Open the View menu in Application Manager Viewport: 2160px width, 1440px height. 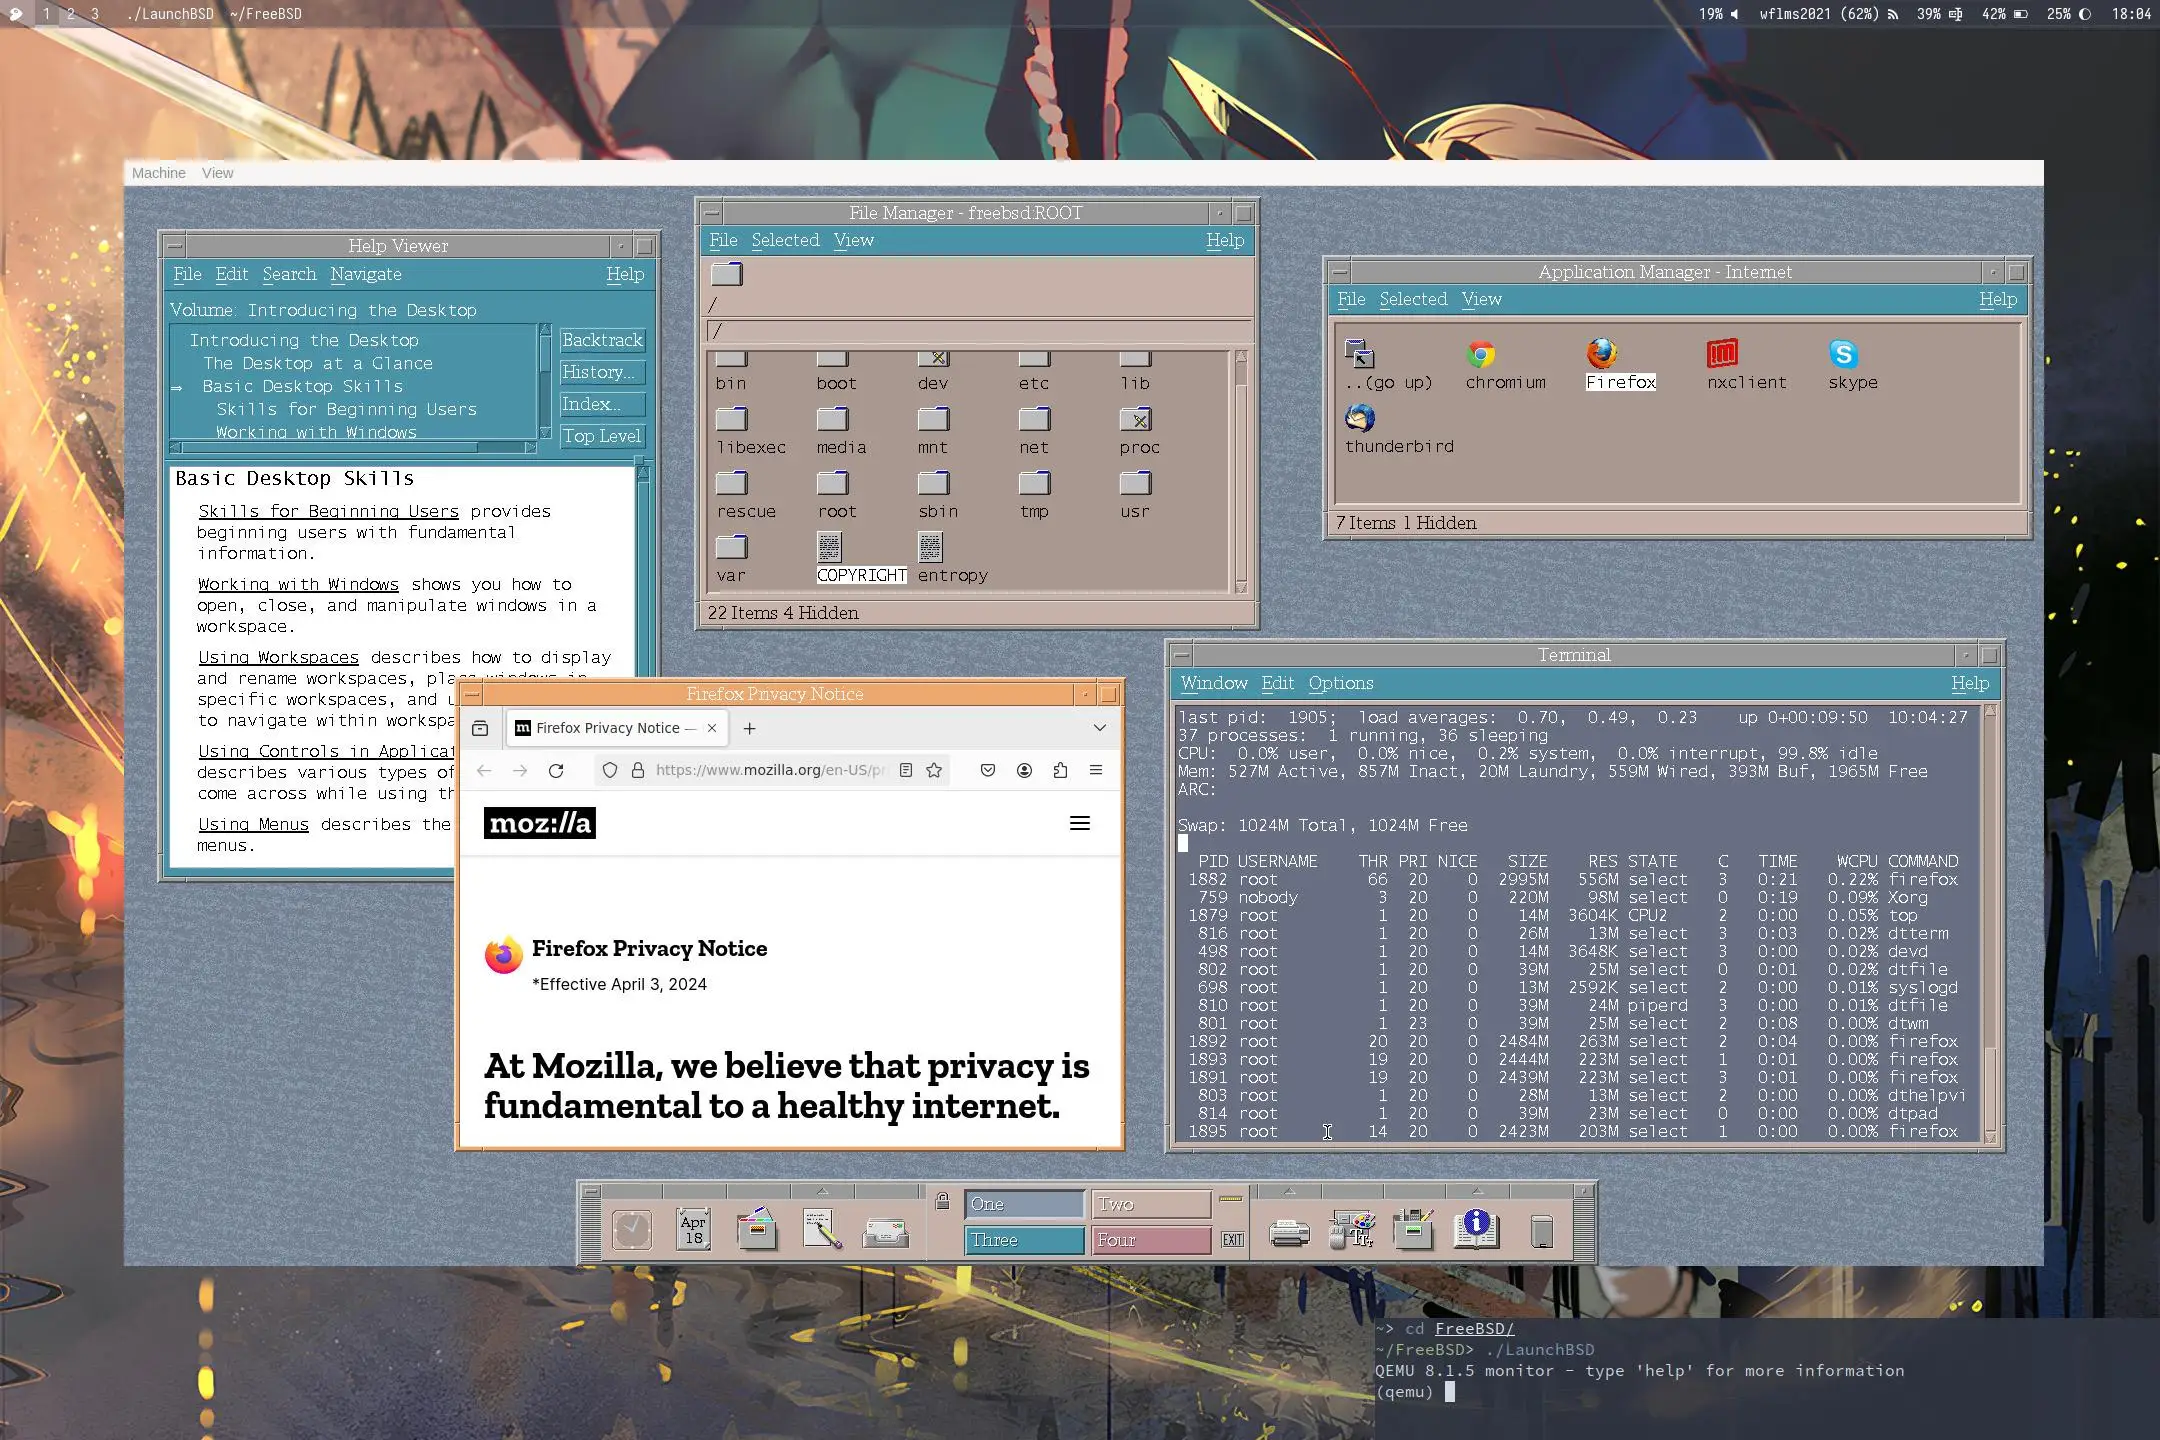click(x=1481, y=299)
